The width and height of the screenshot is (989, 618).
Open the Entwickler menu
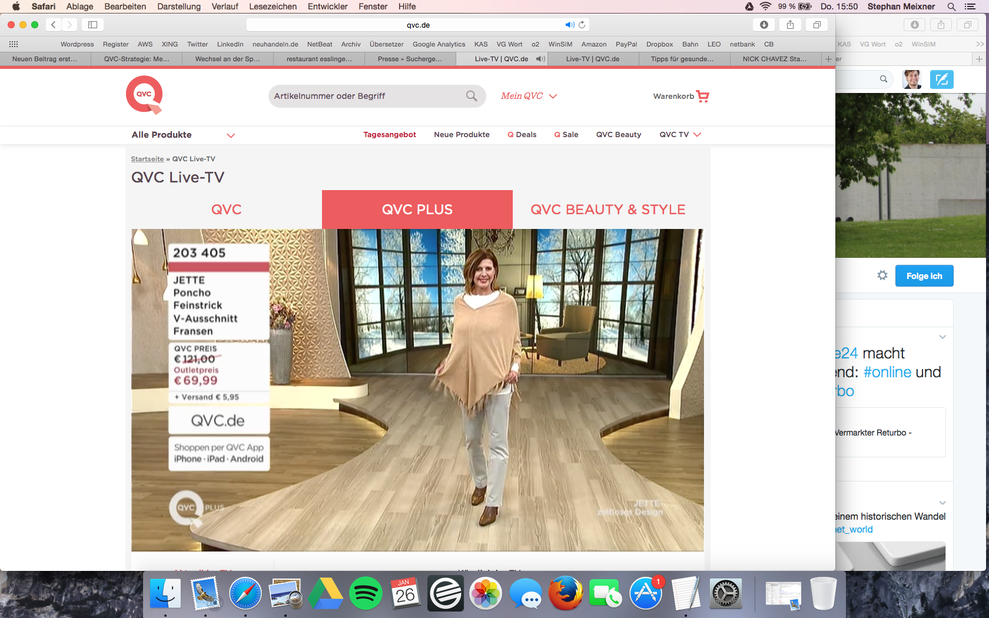pos(327,6)
